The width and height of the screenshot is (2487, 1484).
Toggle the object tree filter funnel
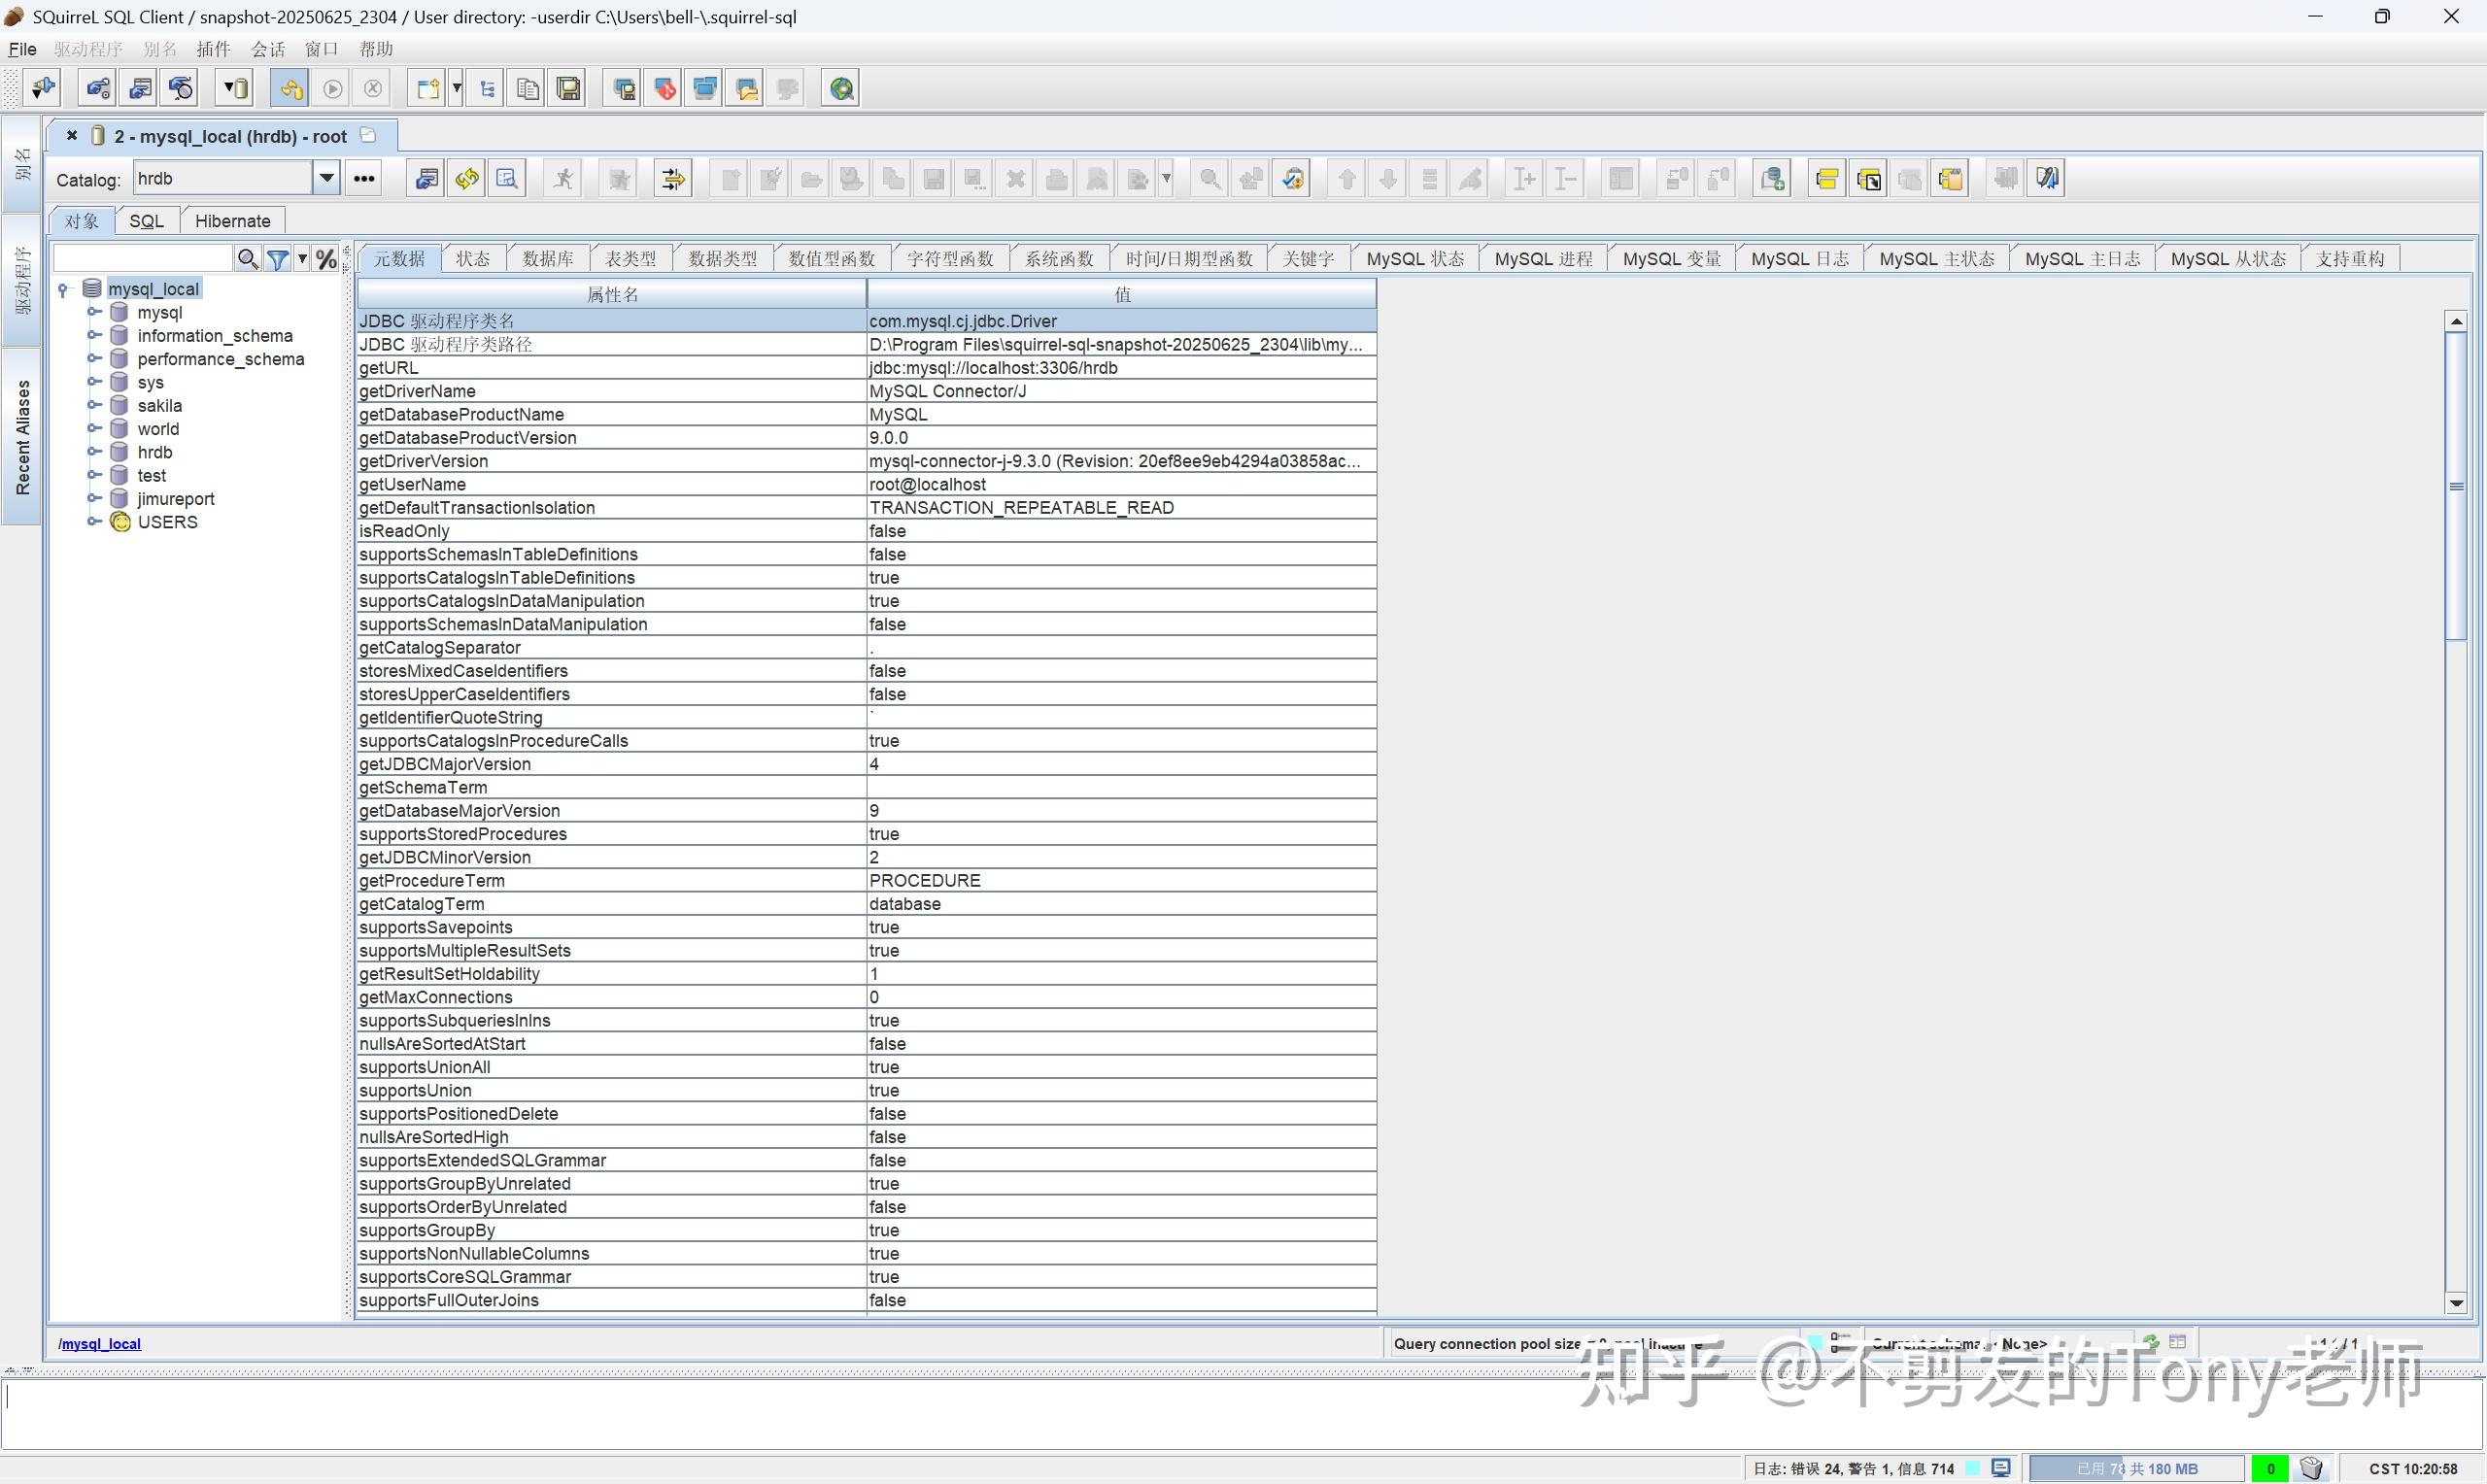(279, 258)
